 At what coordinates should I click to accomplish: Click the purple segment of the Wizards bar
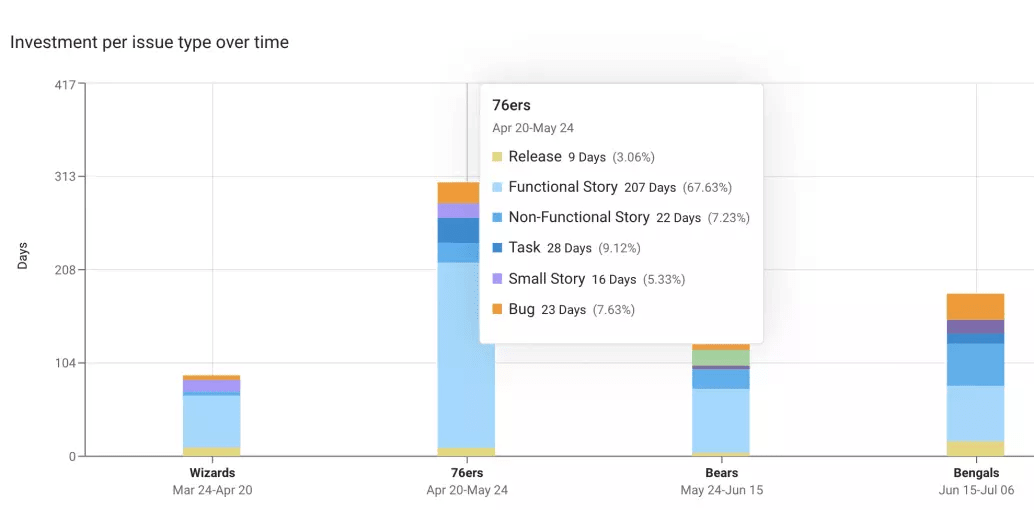point(212,385)
